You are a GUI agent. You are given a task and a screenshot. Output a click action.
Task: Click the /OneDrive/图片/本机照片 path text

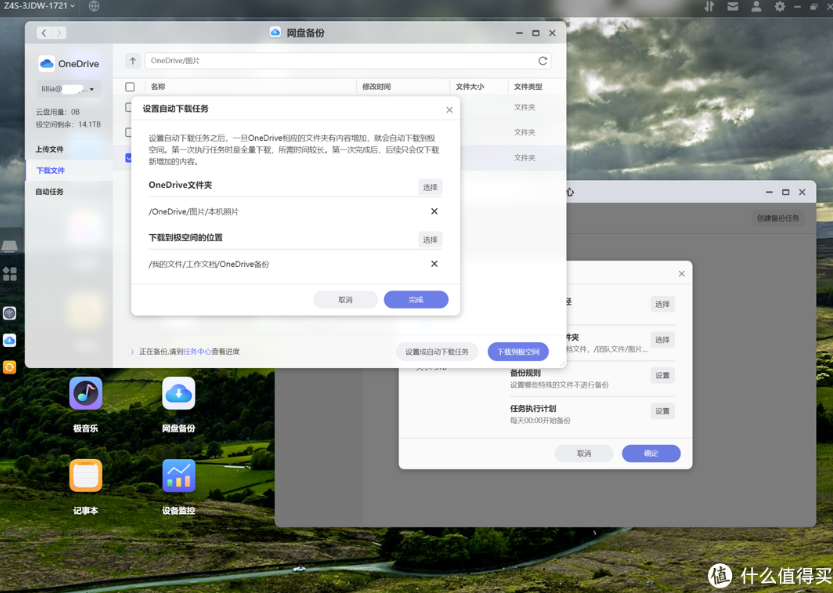[193, 211]
